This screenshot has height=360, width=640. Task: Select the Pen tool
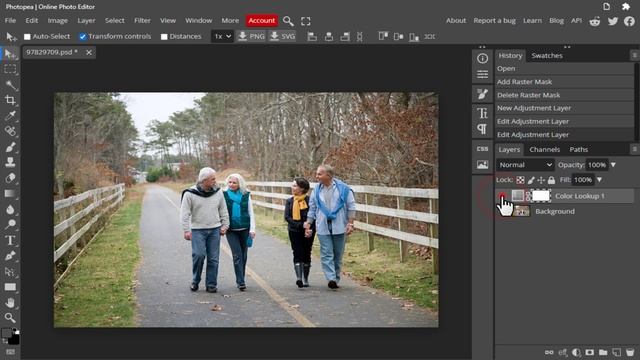[10, 256]
